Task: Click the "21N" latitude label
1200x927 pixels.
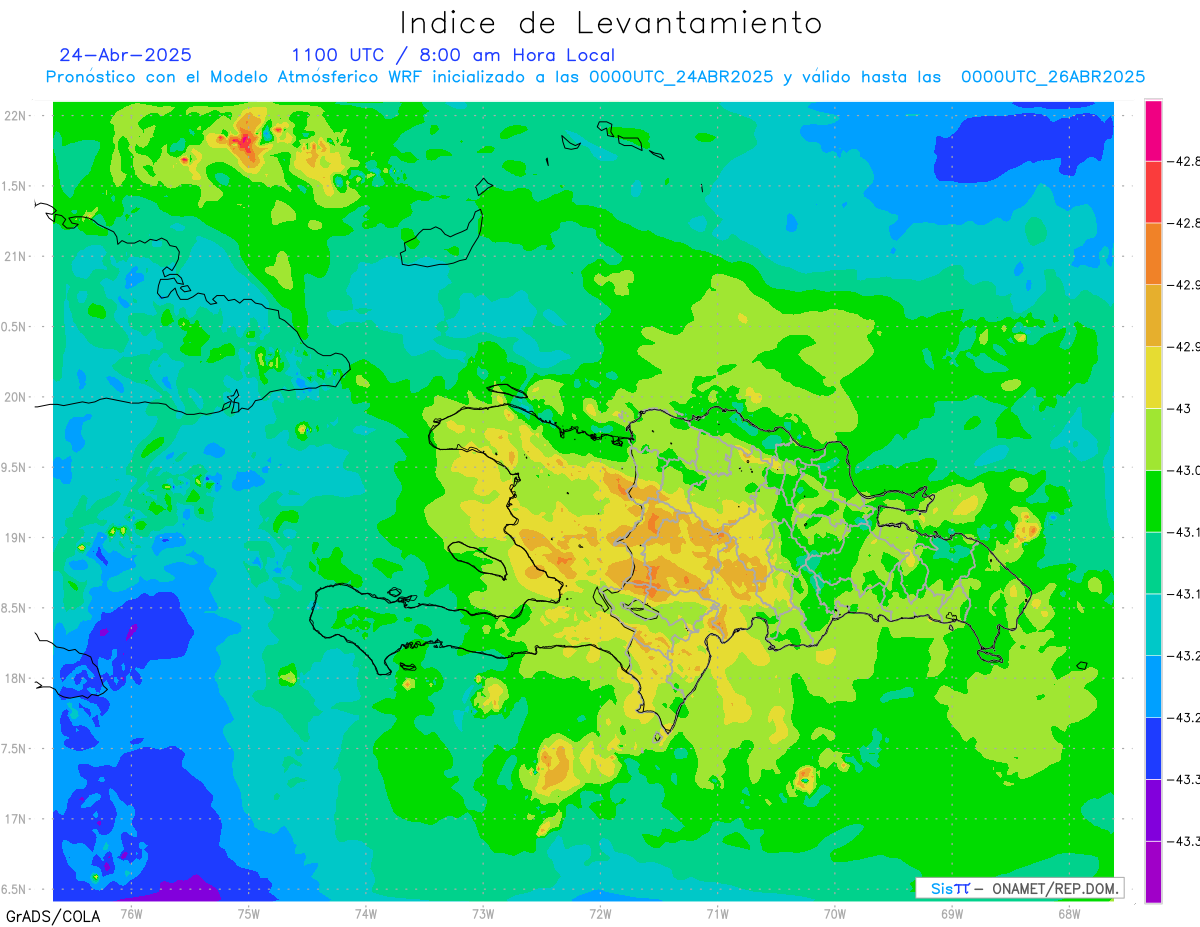Action: pos(16,257)
